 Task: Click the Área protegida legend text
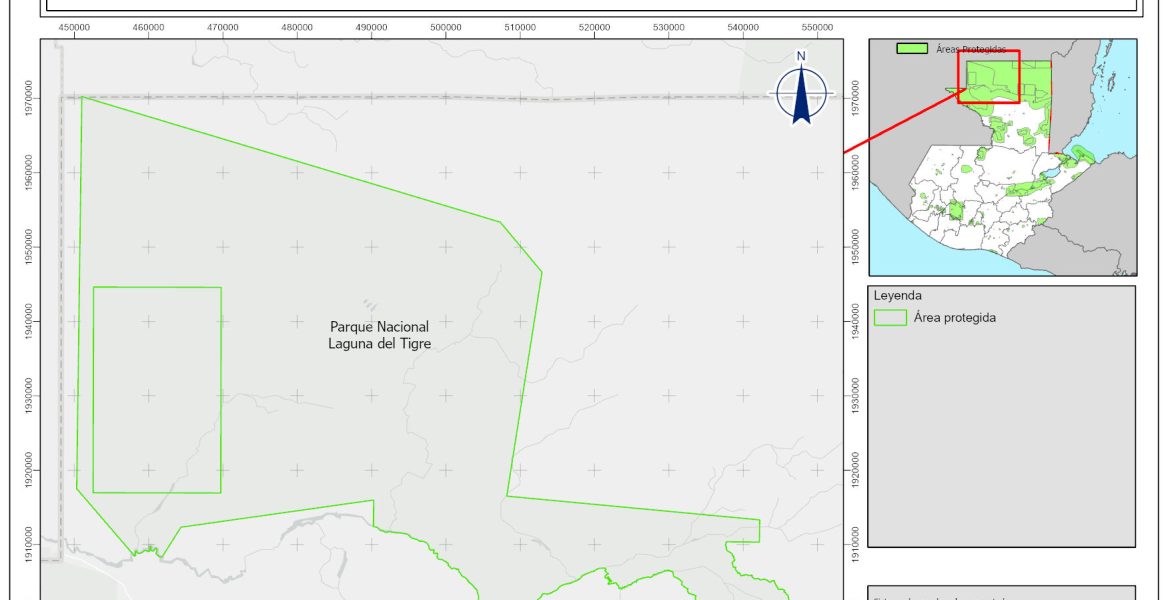(x=954, y=318)
